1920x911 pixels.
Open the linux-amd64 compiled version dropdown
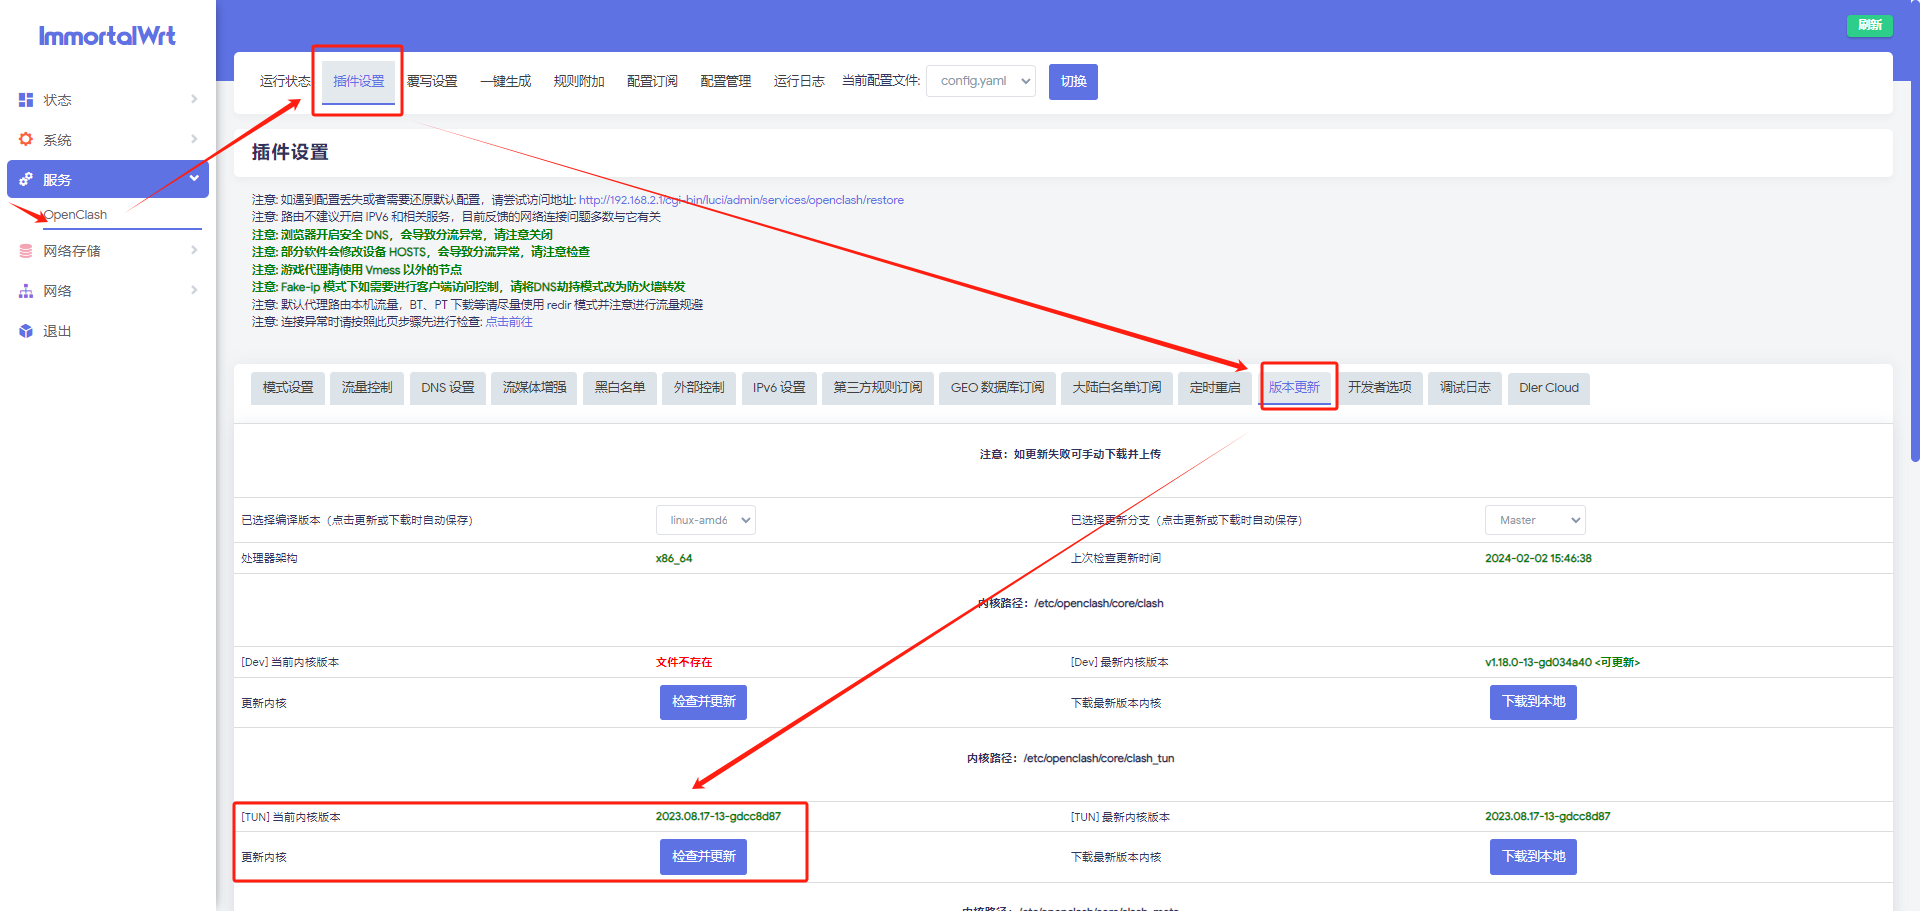click(706, 519)
